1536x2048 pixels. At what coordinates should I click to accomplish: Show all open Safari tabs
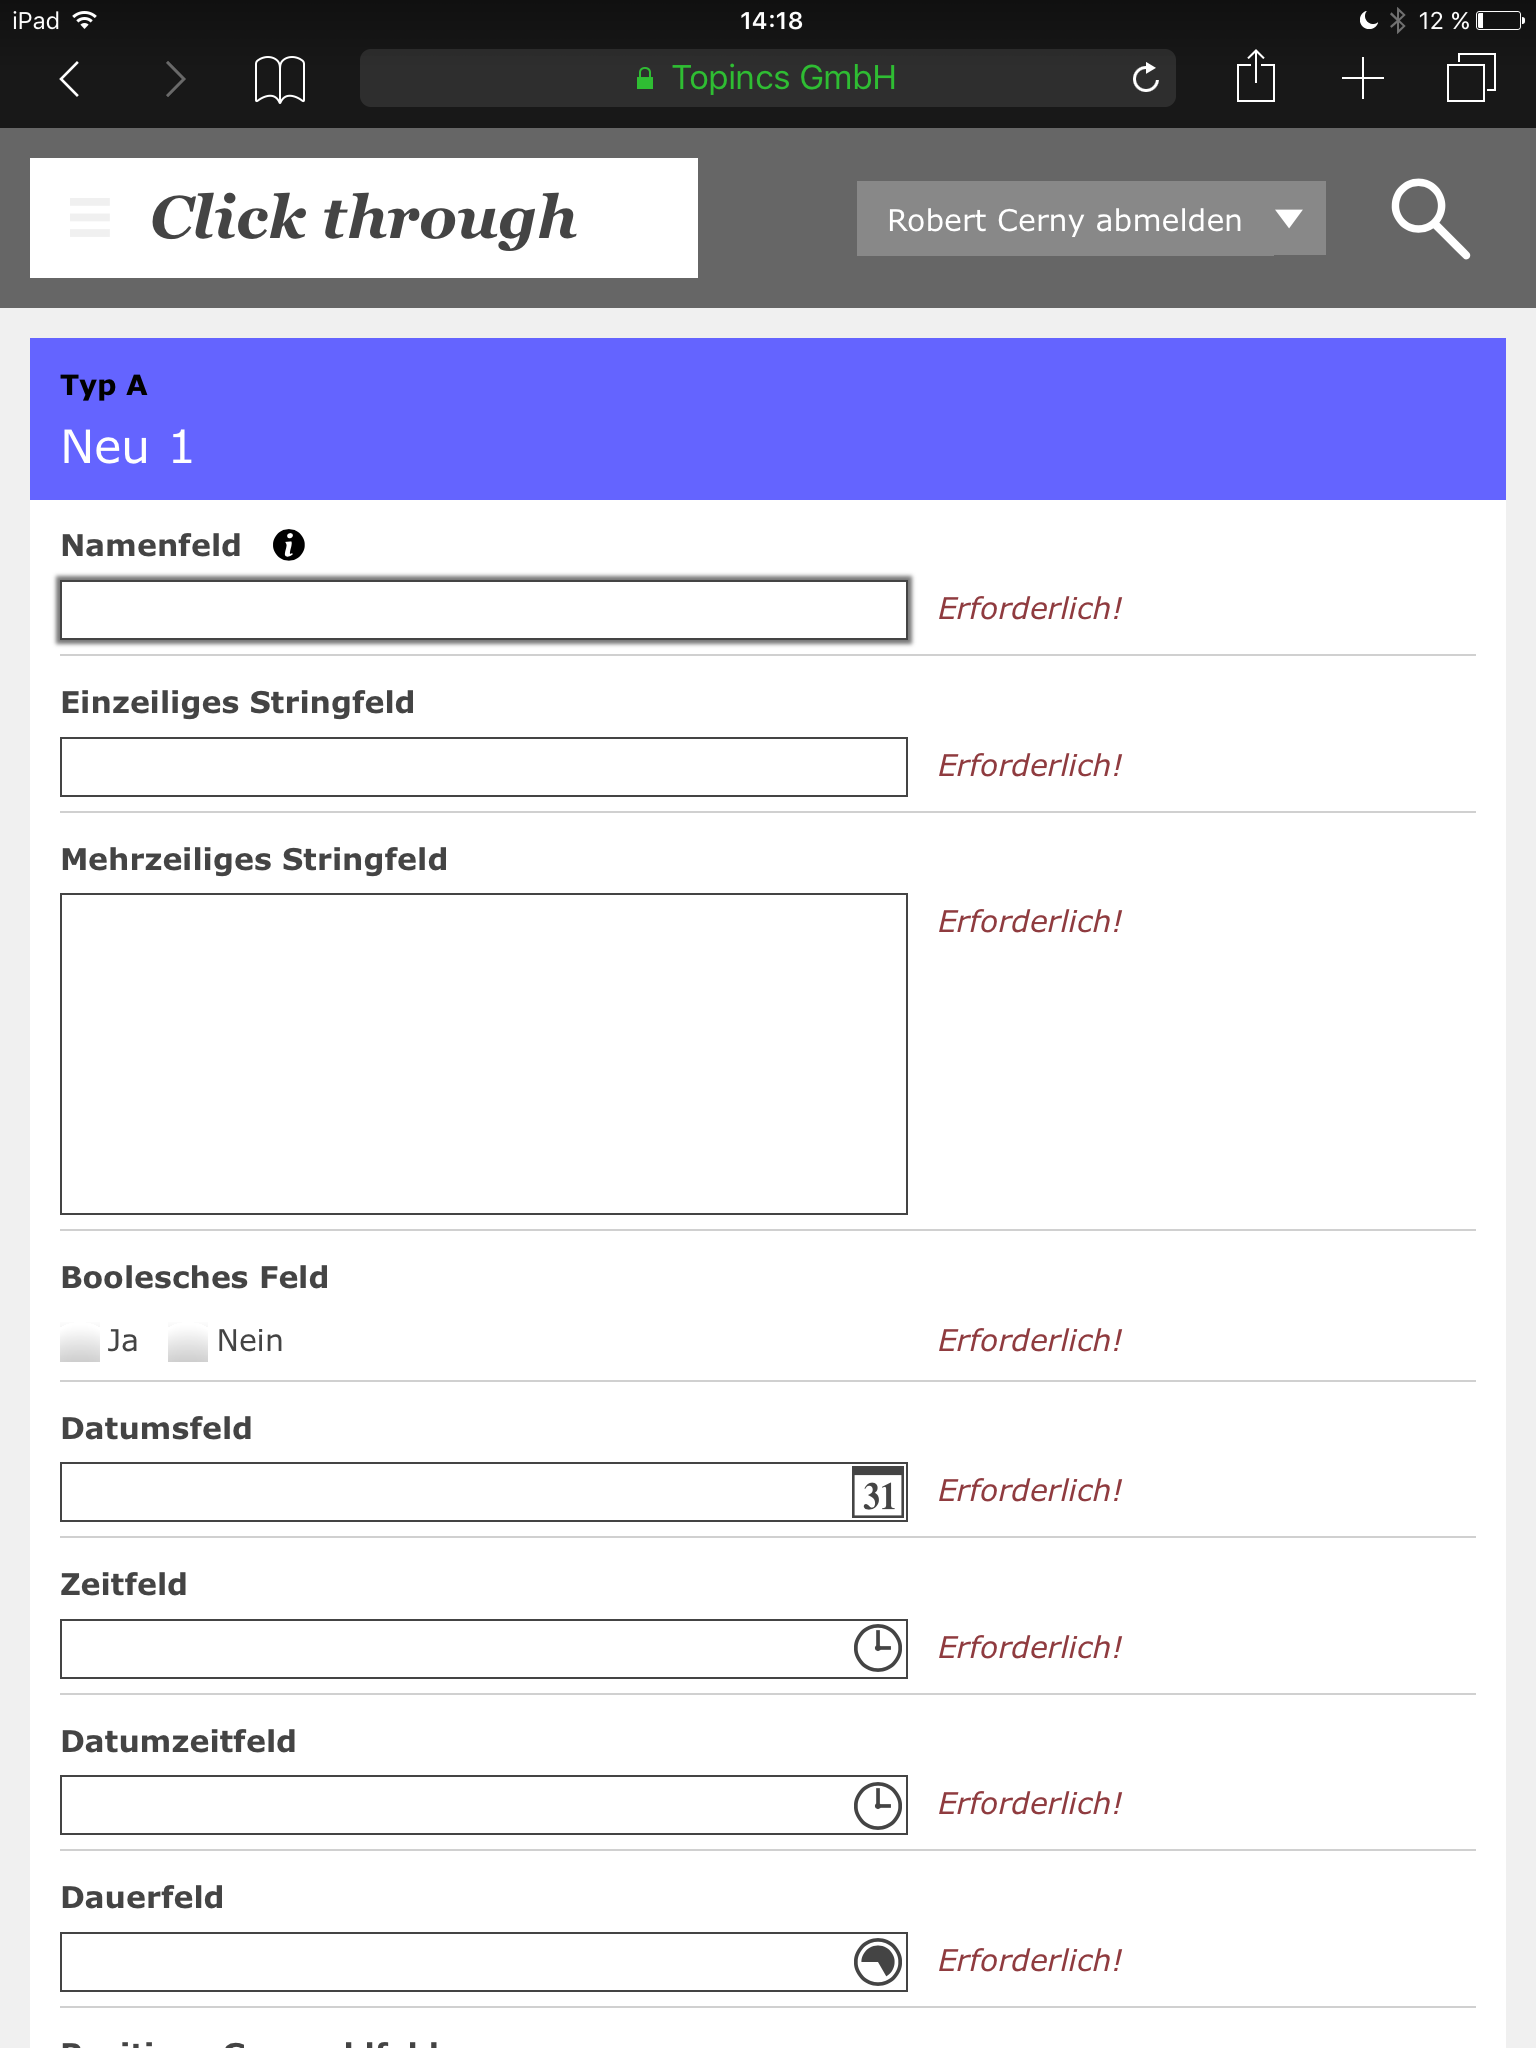click(1471, 78)
